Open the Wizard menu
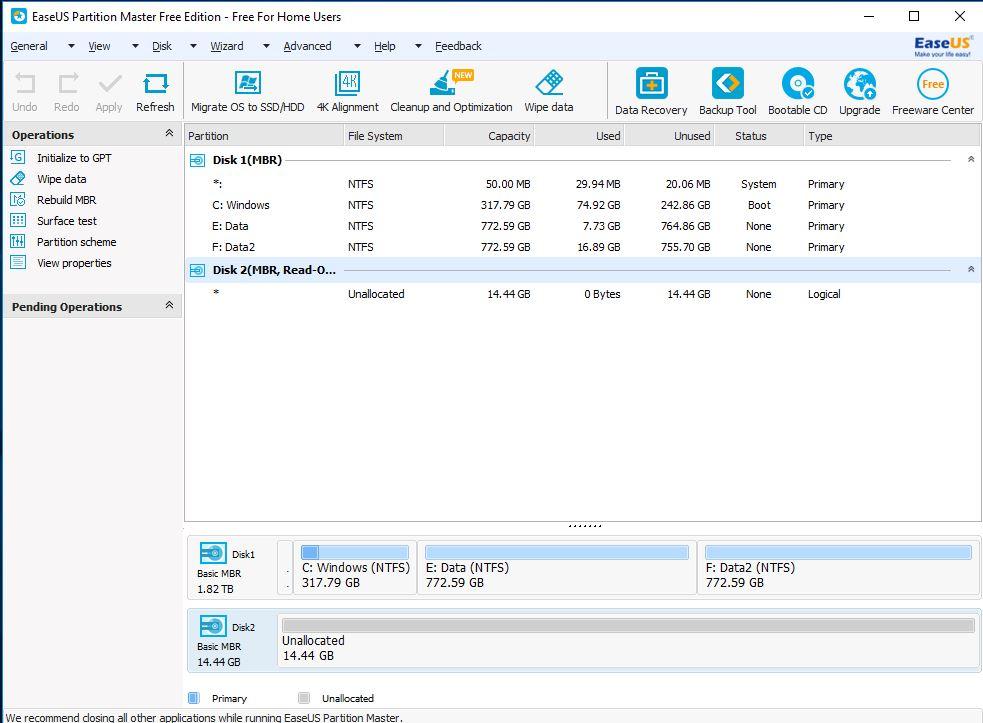The height and width of the screenshot is (723, 983). [226, 46]
